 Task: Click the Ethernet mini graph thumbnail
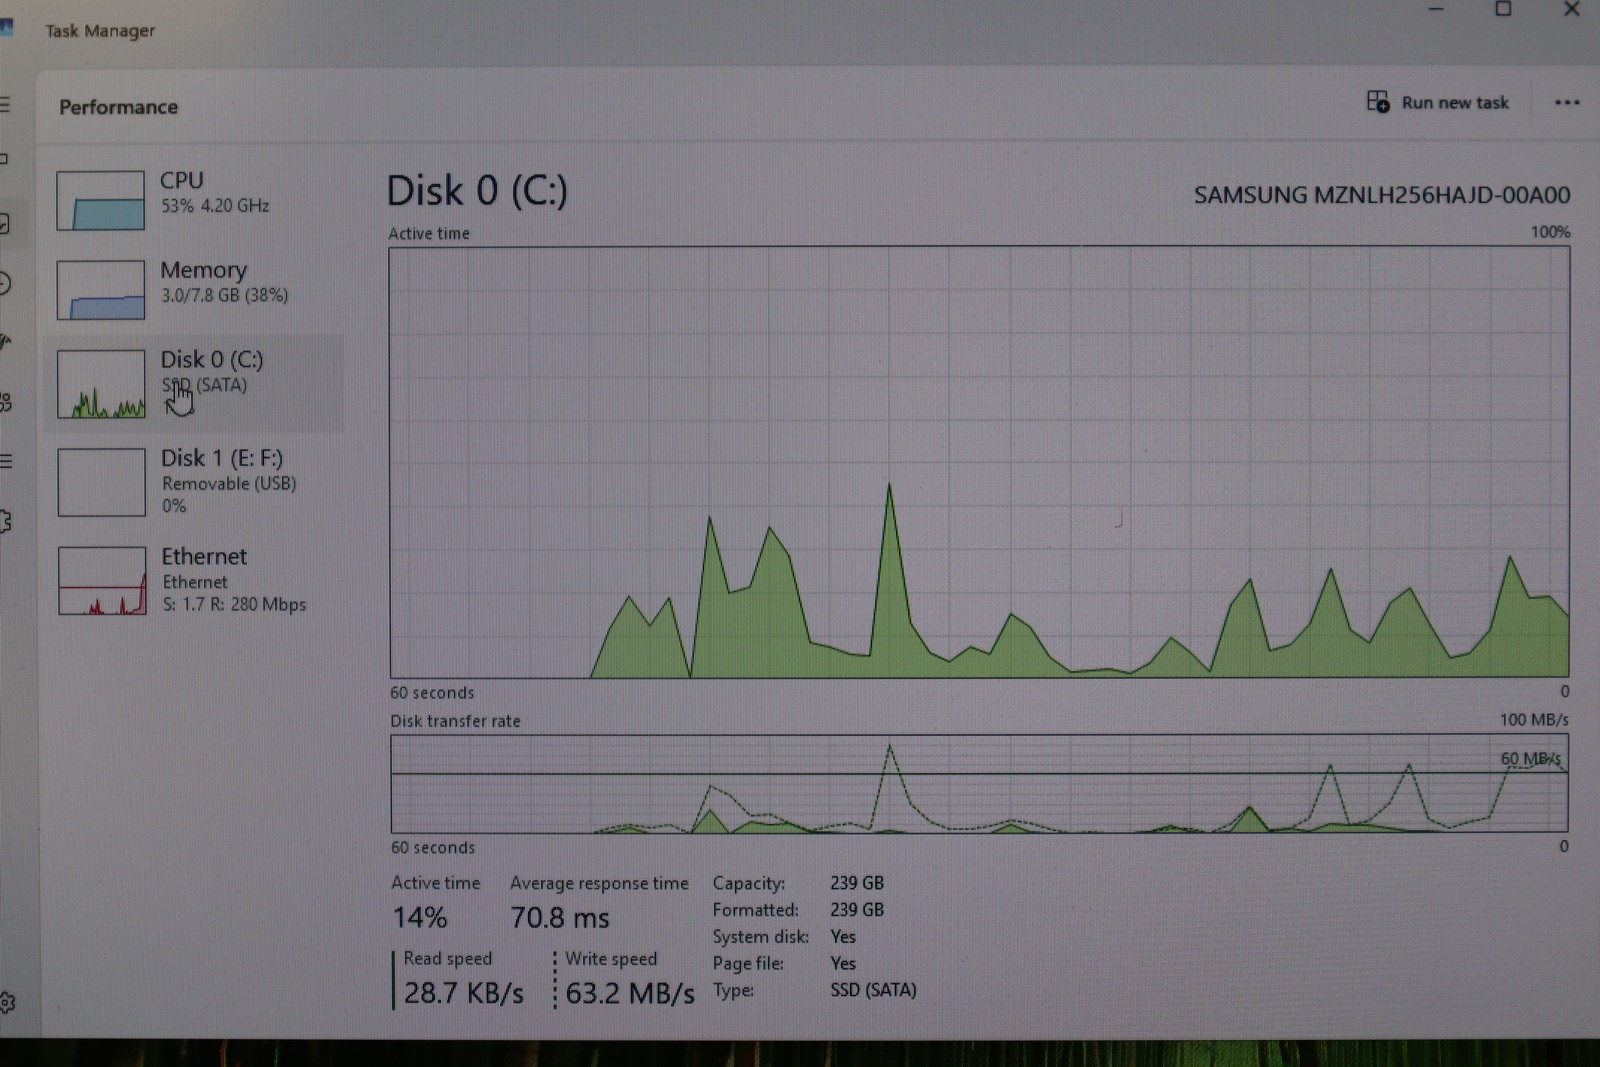pos(102,580)
